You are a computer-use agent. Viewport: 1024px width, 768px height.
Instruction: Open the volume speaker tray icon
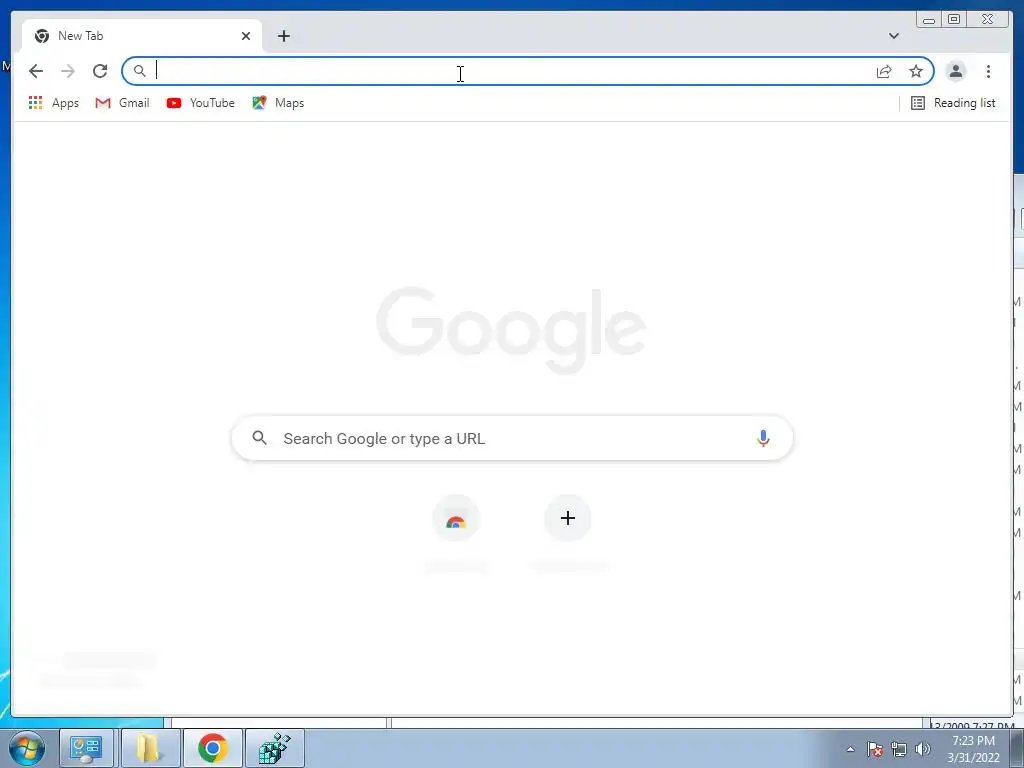(923, 750)
